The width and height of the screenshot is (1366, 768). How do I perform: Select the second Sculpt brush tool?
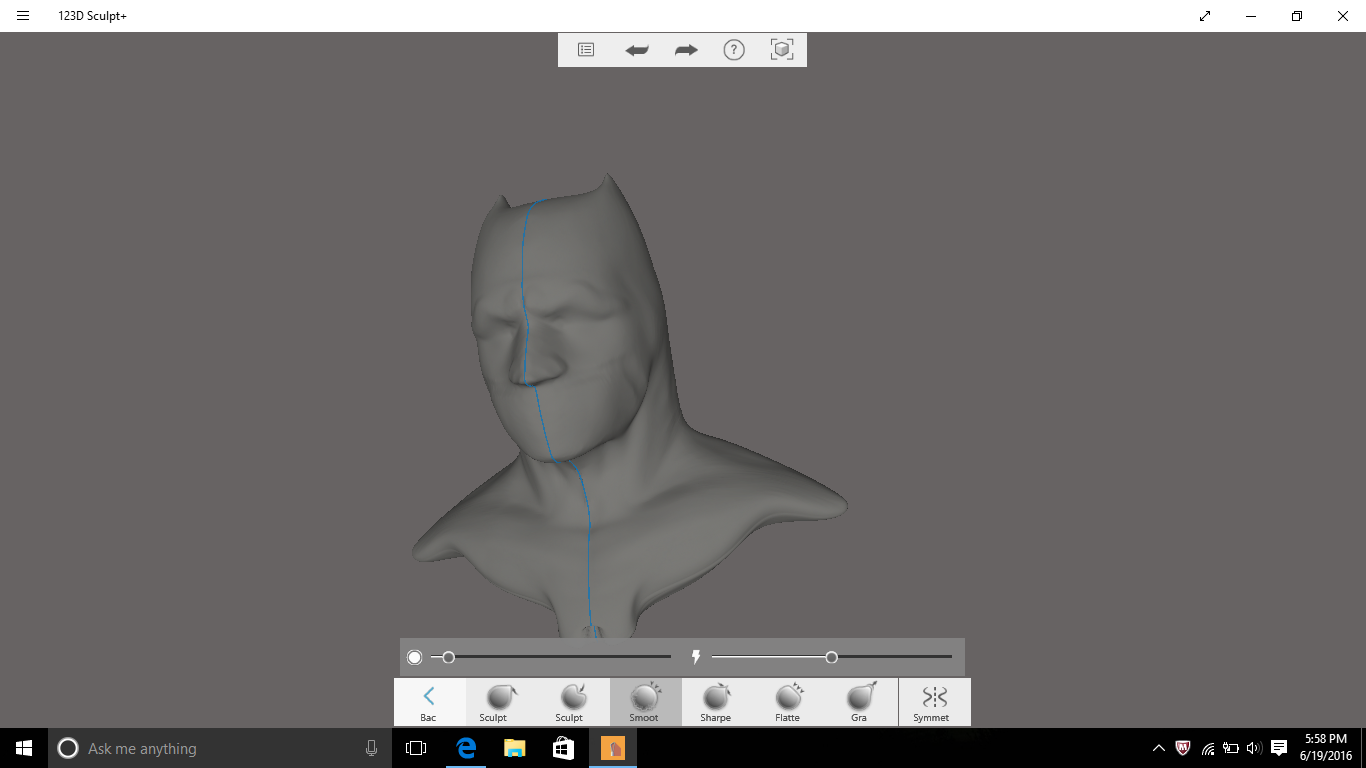coord(573,702)
